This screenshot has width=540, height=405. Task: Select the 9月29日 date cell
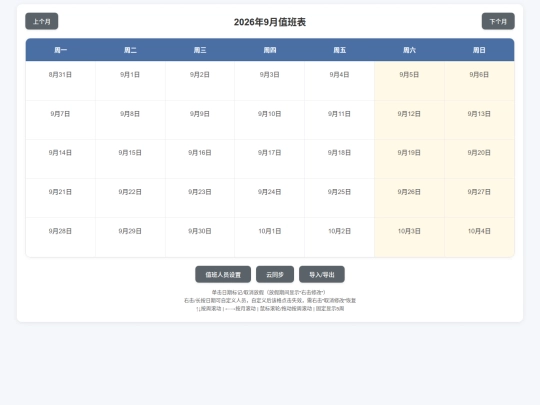point(130,237)
